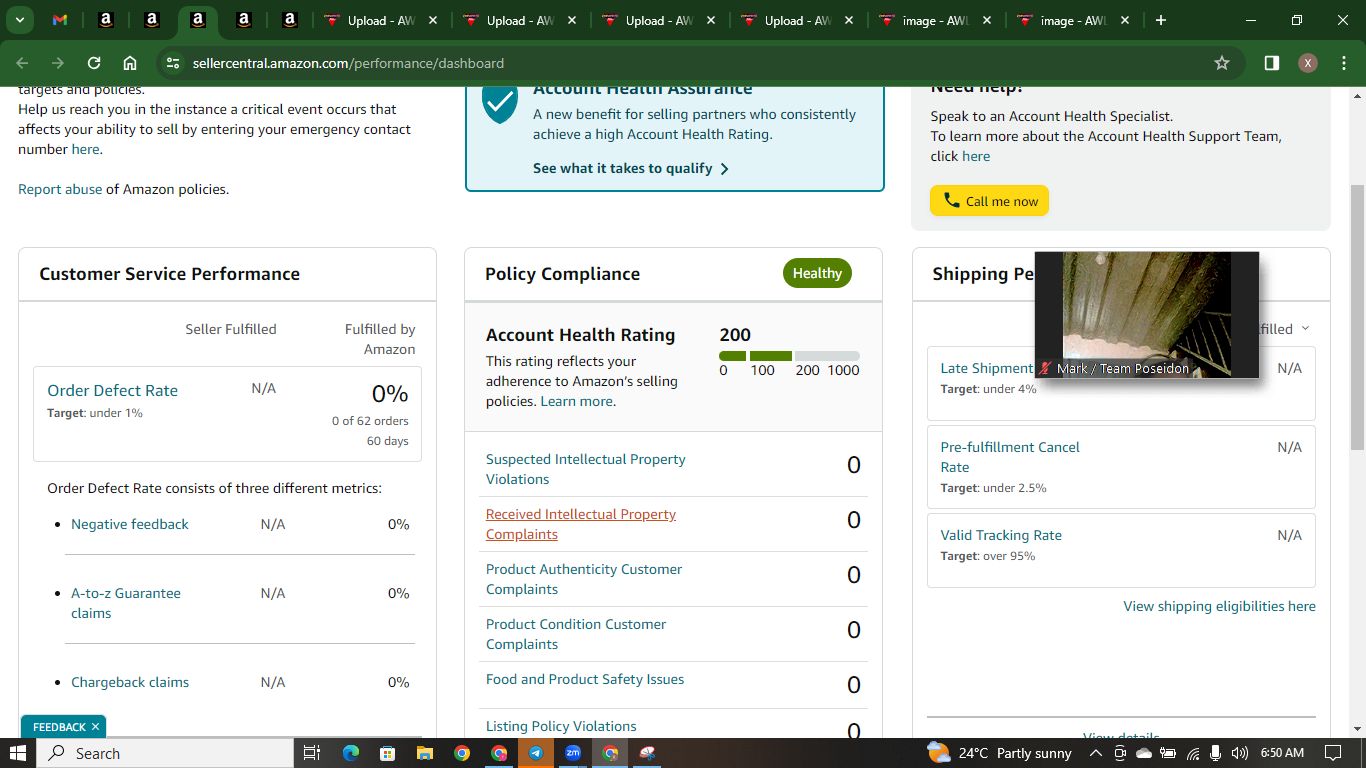This screenshot has height=768, width=1366.
Task: Open OneDrive cloud icon in system tray
Action: [1144, 753]
